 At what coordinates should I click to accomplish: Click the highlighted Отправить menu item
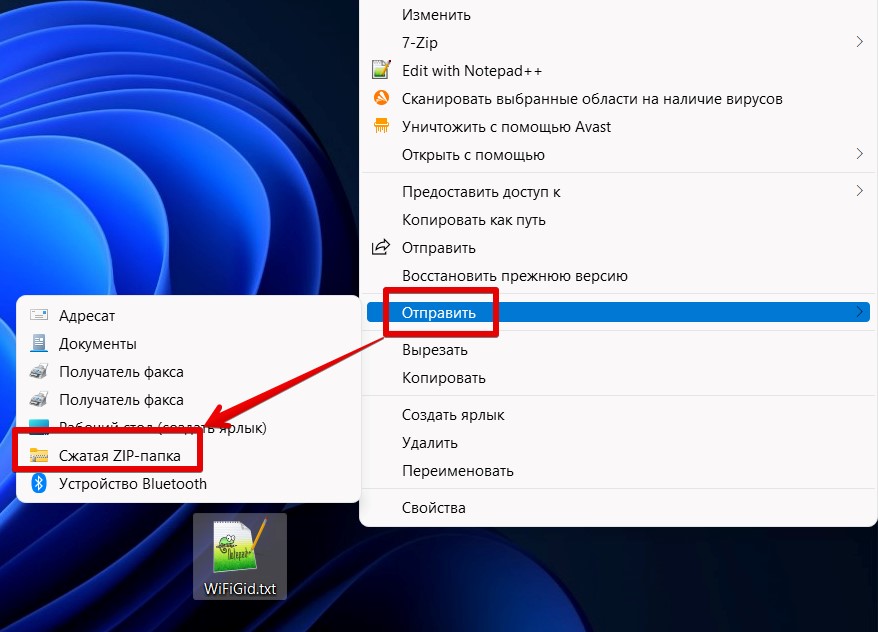pos(618,312)
